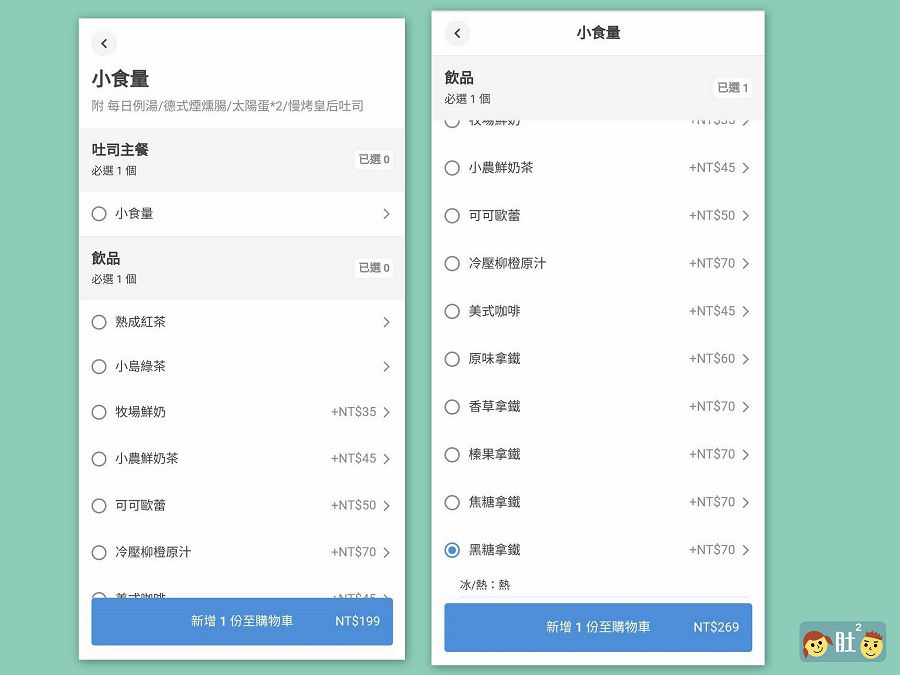
Task: Click 黑糖拿鐵 label text
Action: [494, 550]
